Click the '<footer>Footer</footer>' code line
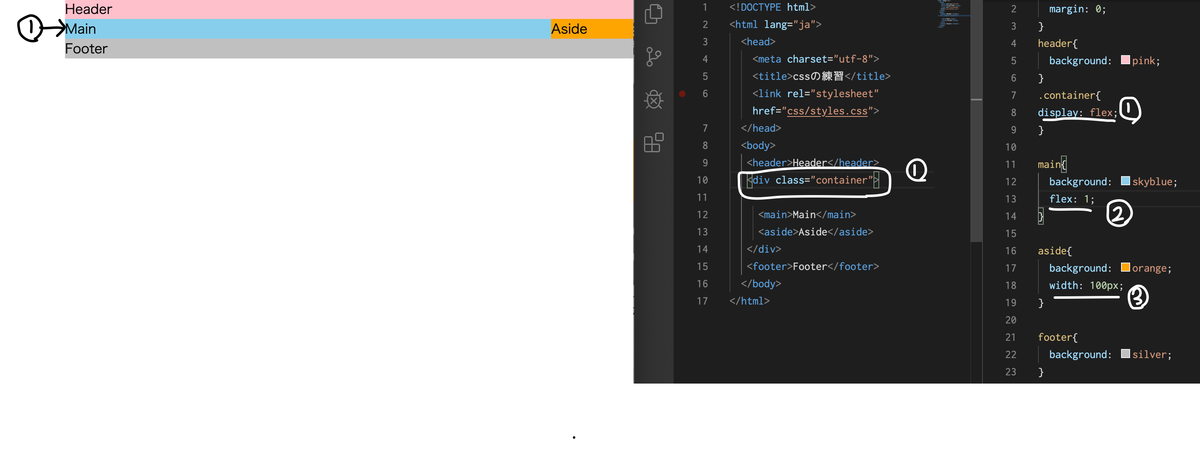The height and width of the screenshot is (456, 1200). [x=812, y=267]
